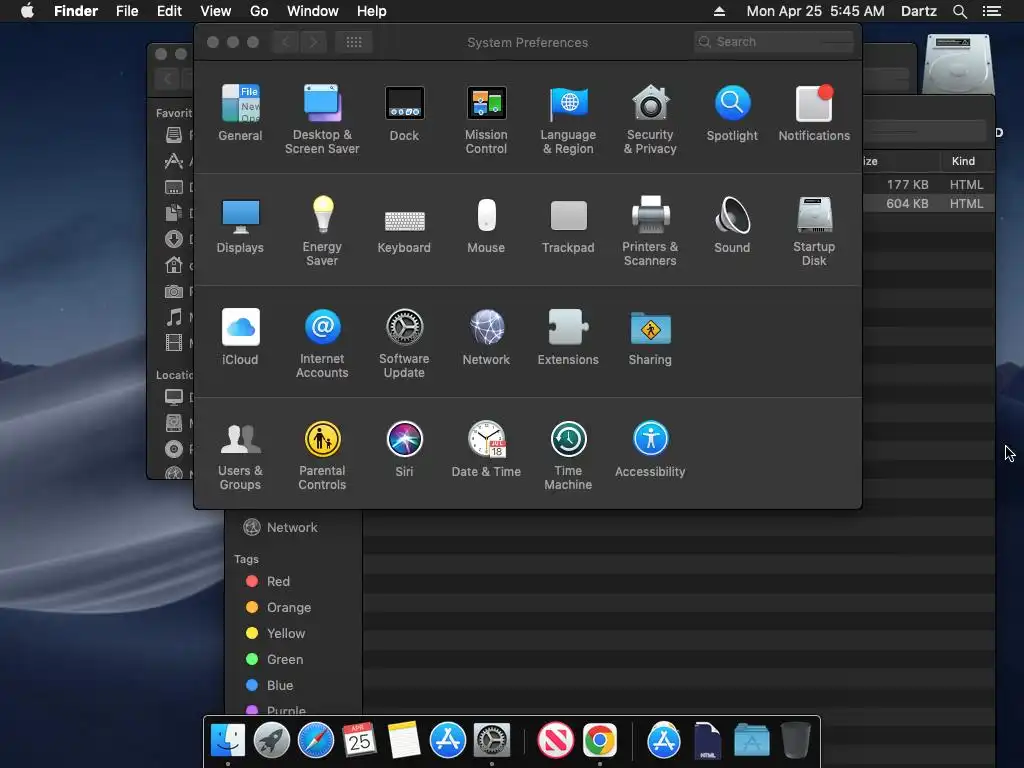Open the Dock preferences pane
The width and height of the screenshot is (1024, 768).
pyautogui.click(x=404, y=113)
